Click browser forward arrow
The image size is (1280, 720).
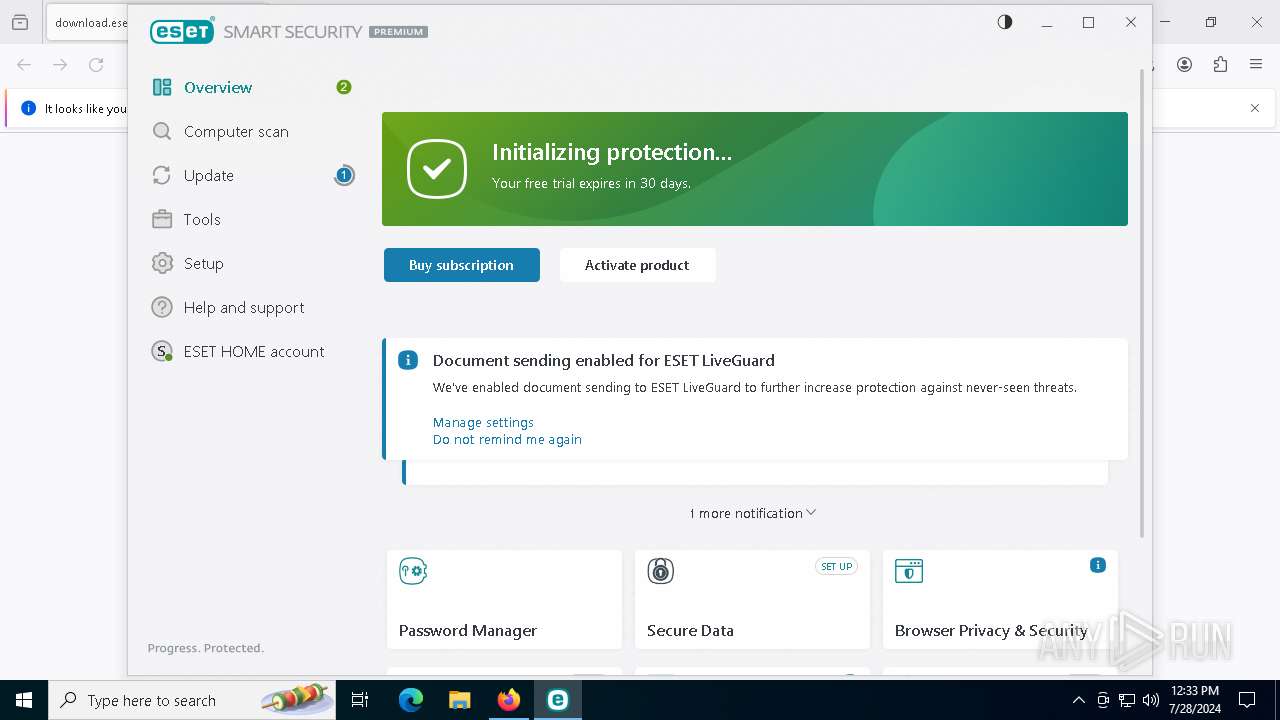(x=60, y=64)
